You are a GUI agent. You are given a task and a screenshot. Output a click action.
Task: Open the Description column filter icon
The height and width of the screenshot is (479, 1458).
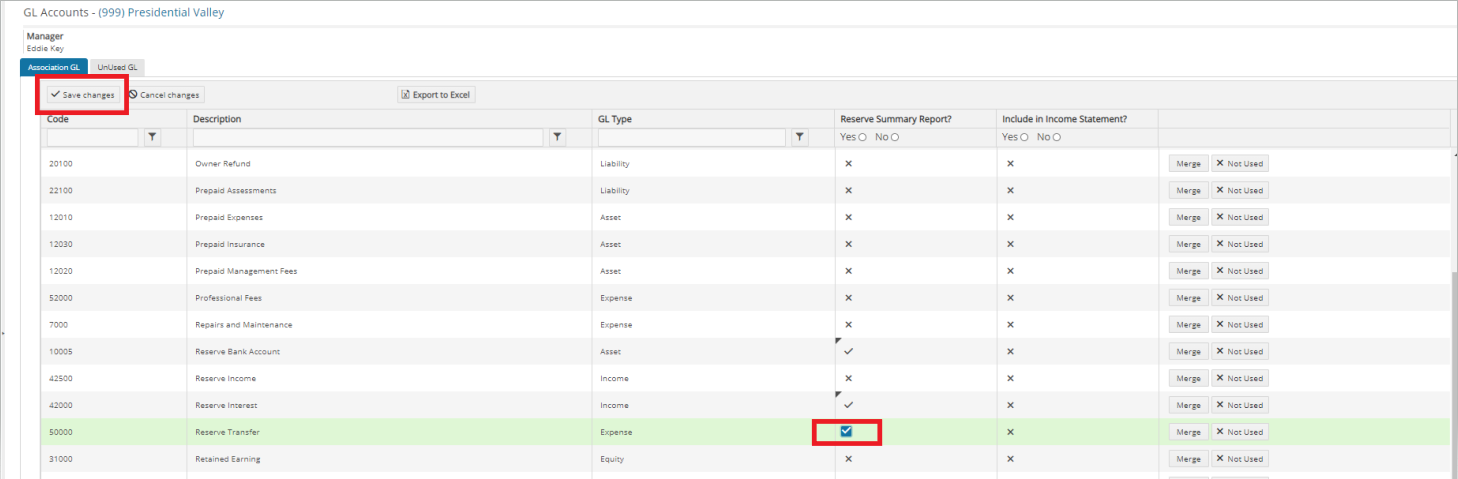click(x=558, y=137)
